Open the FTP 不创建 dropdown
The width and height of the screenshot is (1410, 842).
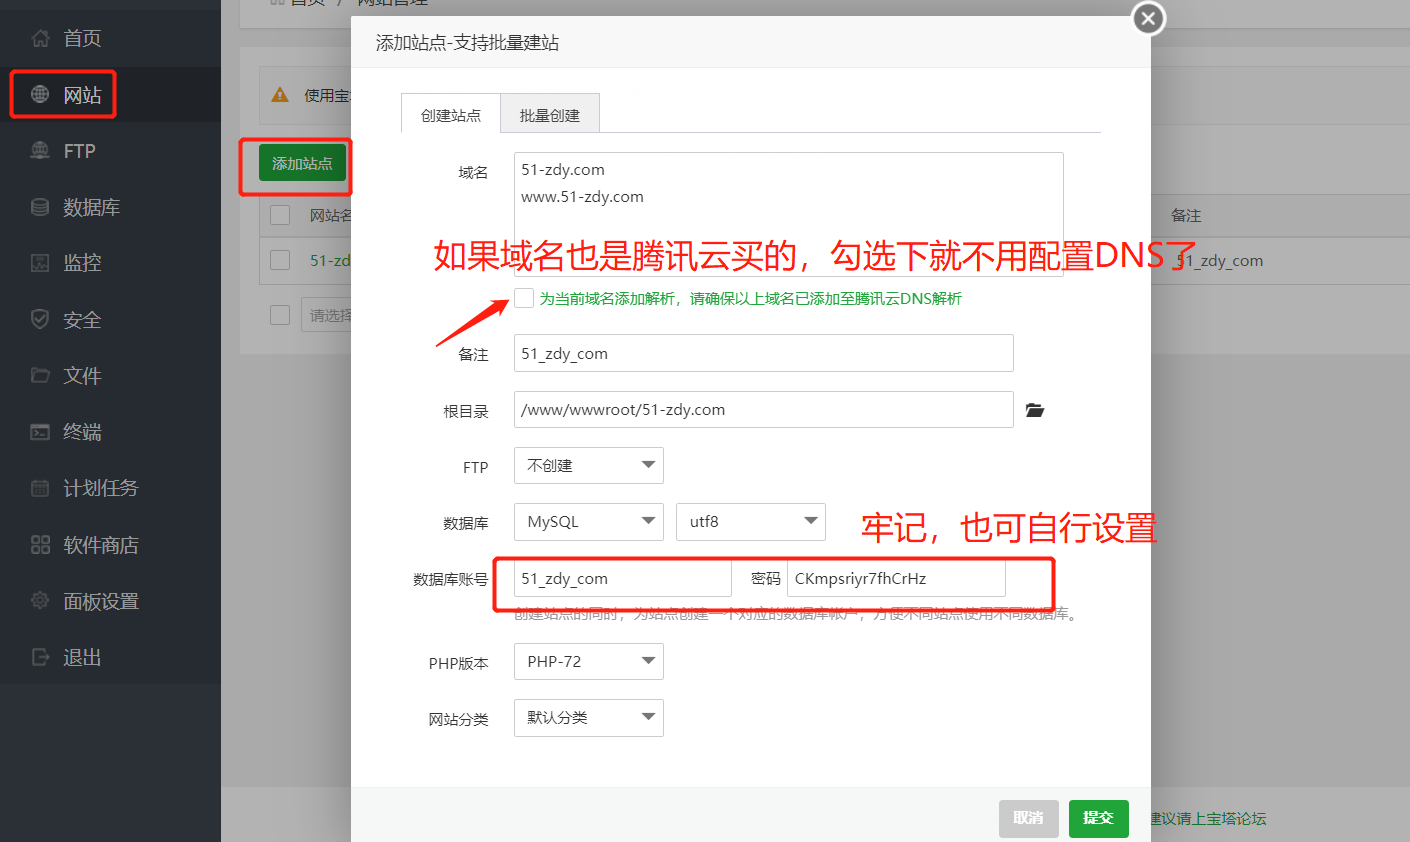coord(588,465)
